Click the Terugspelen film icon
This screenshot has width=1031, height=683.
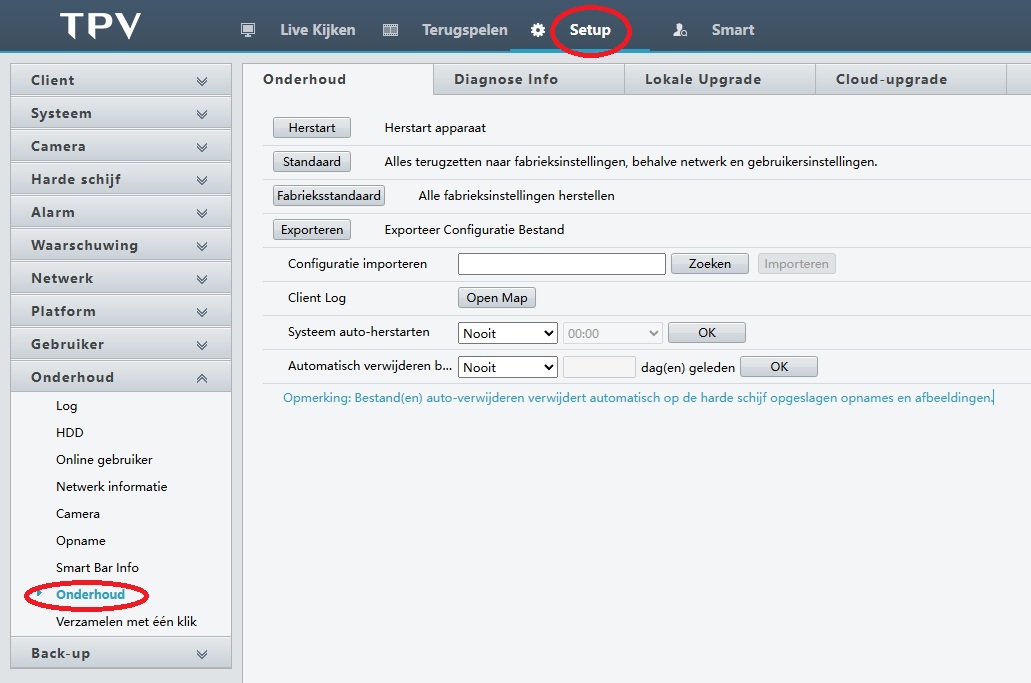point(391,30)
